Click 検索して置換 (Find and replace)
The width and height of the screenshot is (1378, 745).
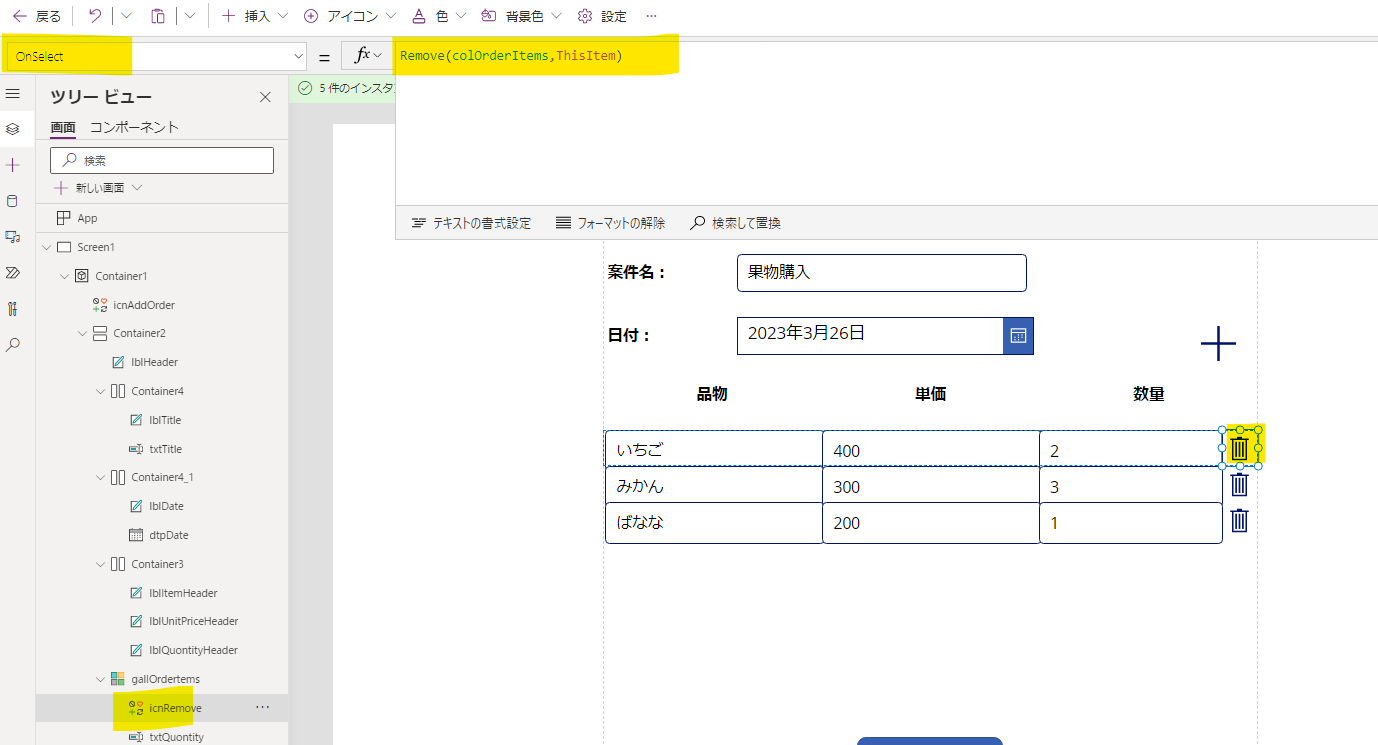[x=735, y=223]
